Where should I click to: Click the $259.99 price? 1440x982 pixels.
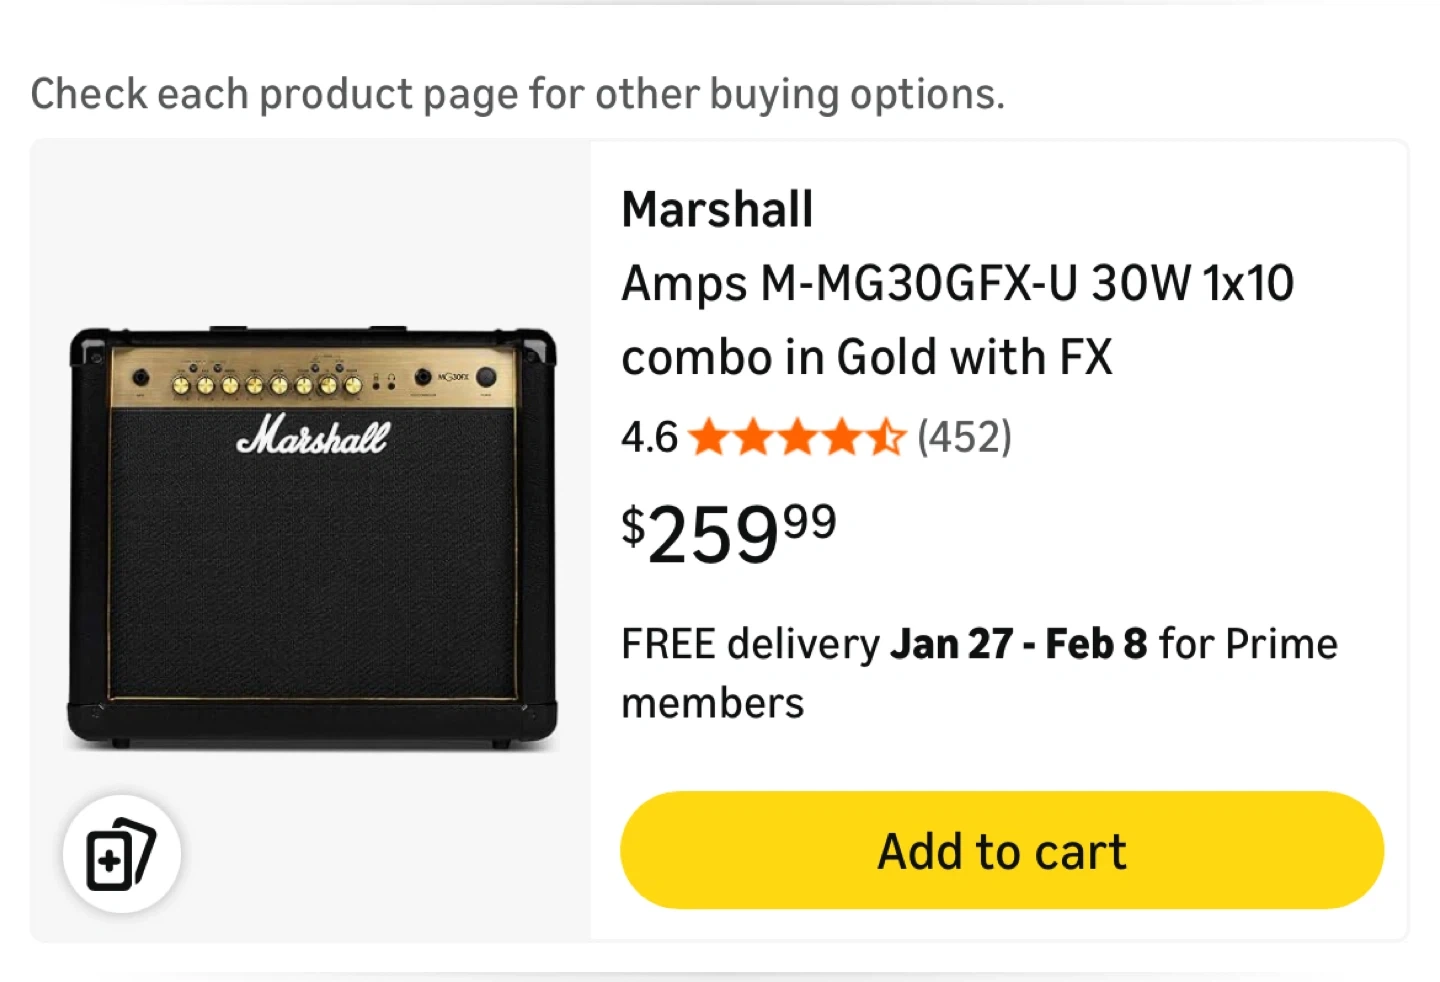[729, 534]
